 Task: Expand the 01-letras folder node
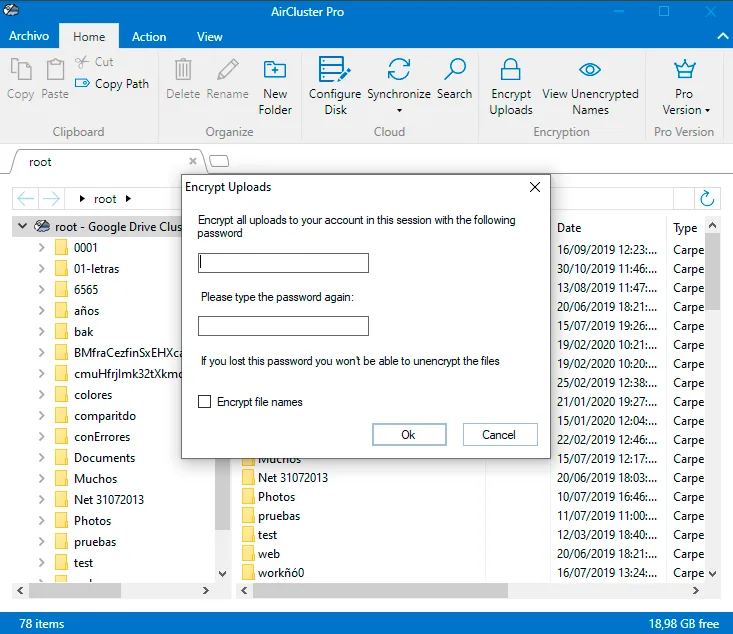tap(42, 268)
